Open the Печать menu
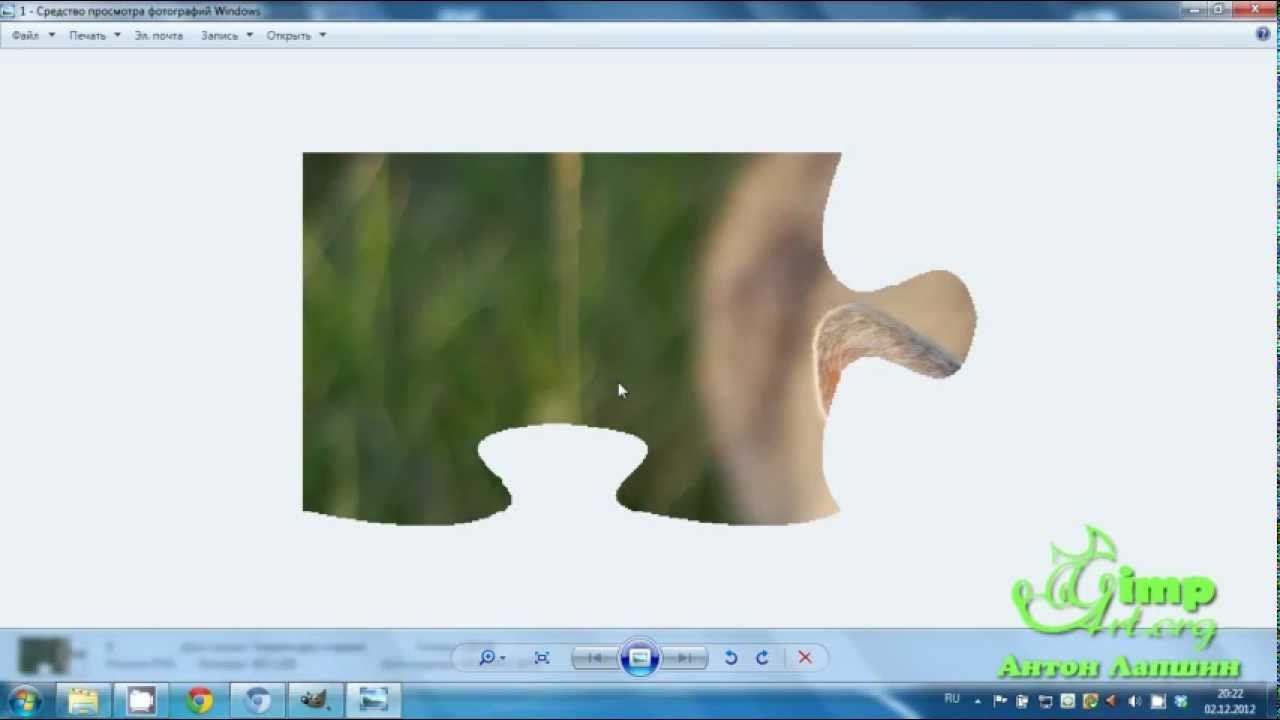 click(94, 35)
